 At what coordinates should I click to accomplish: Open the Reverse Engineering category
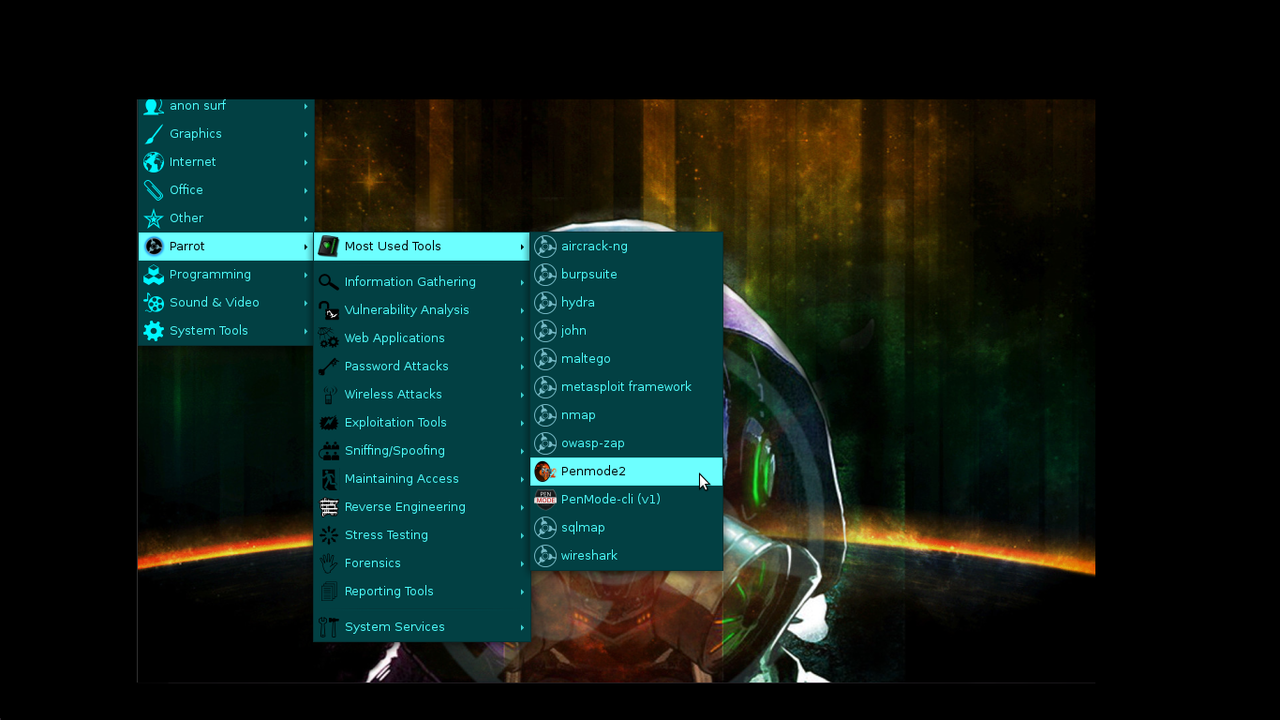[422, 507]
